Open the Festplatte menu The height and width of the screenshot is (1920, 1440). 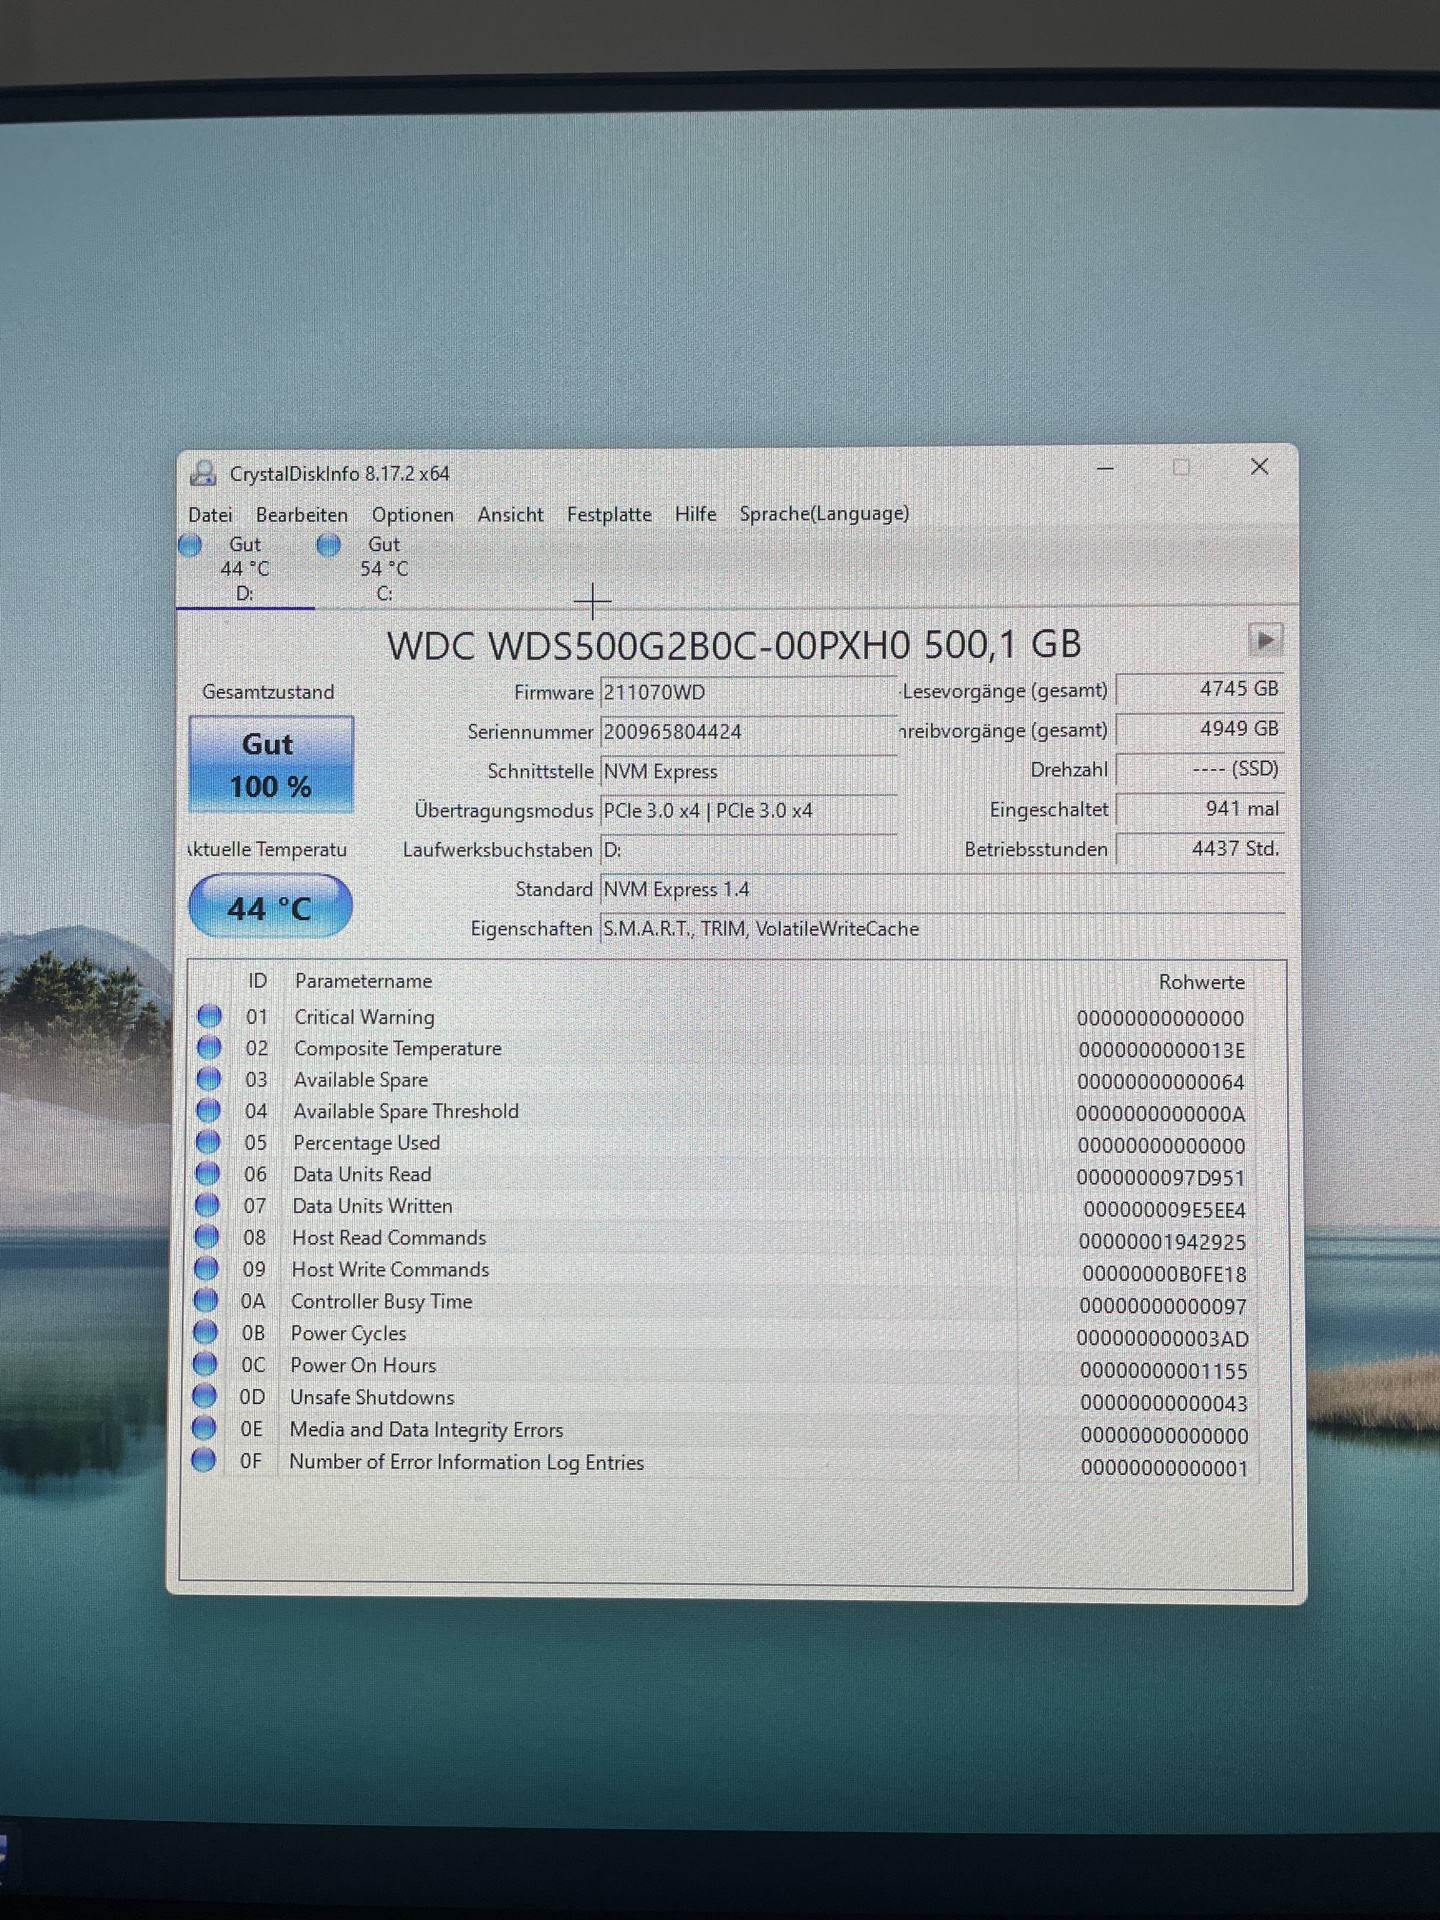click(609, 514)
